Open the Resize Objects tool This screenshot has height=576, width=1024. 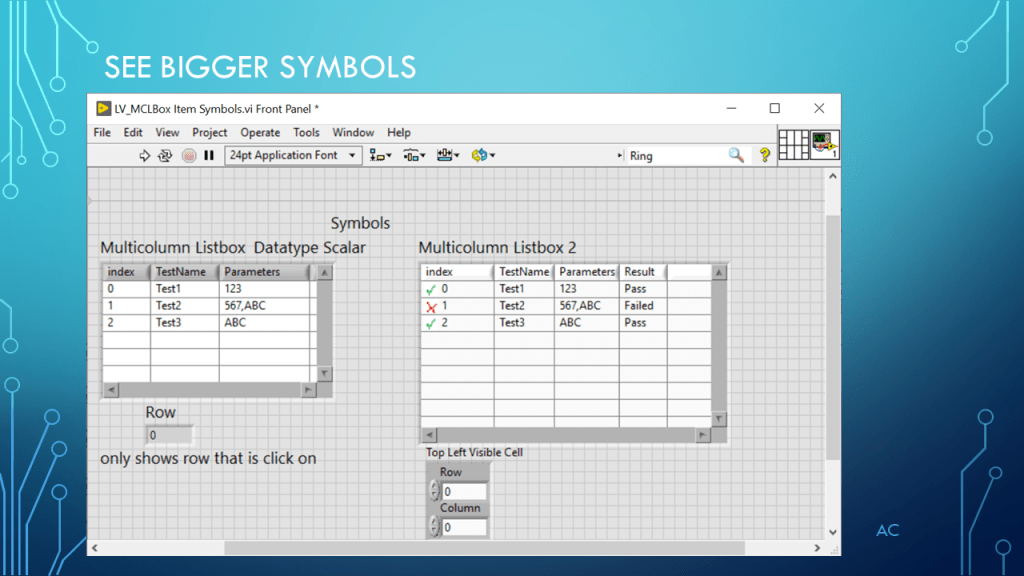(x=448, y=155)
